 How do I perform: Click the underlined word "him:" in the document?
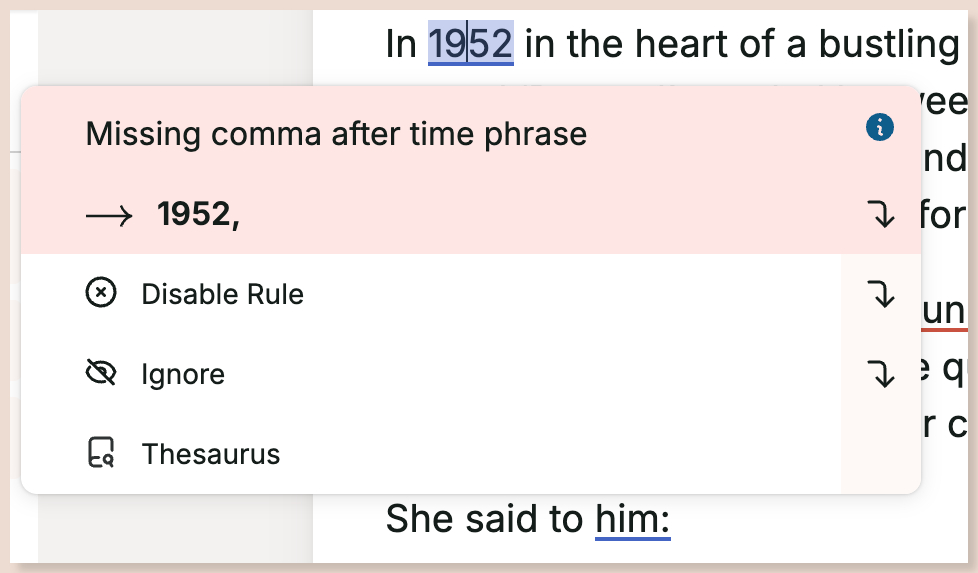click(x=632, y=519)
